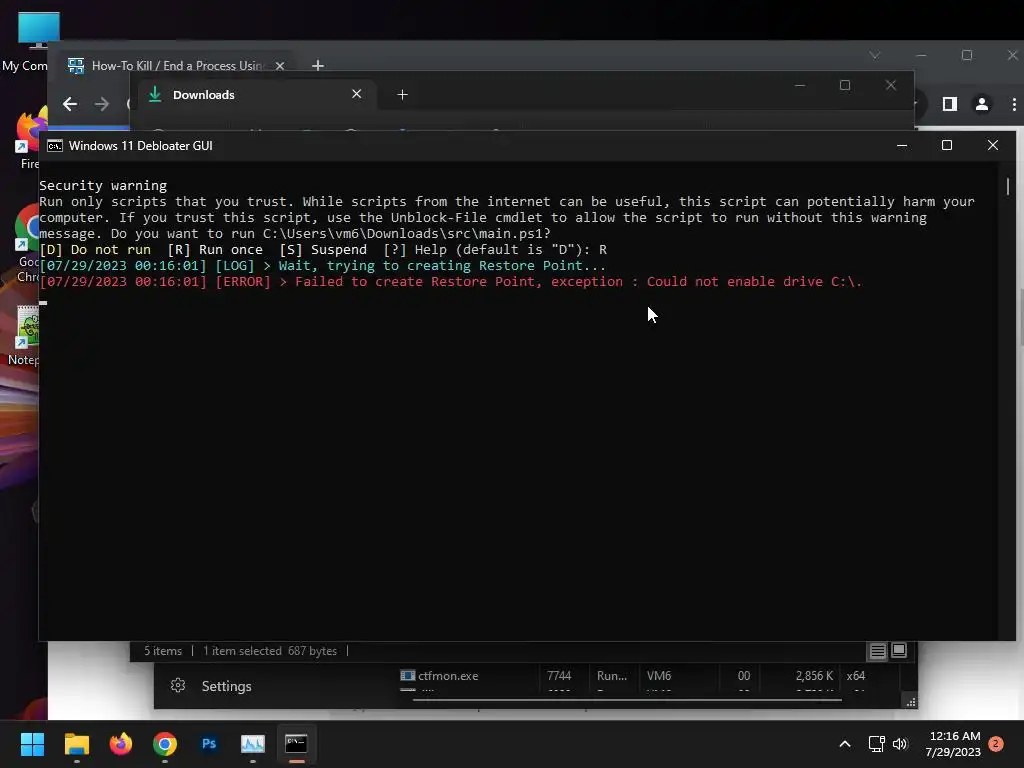1024x768 pixels.
Task: Open Photoshop from the taskbar
Action: coord(209,744)
